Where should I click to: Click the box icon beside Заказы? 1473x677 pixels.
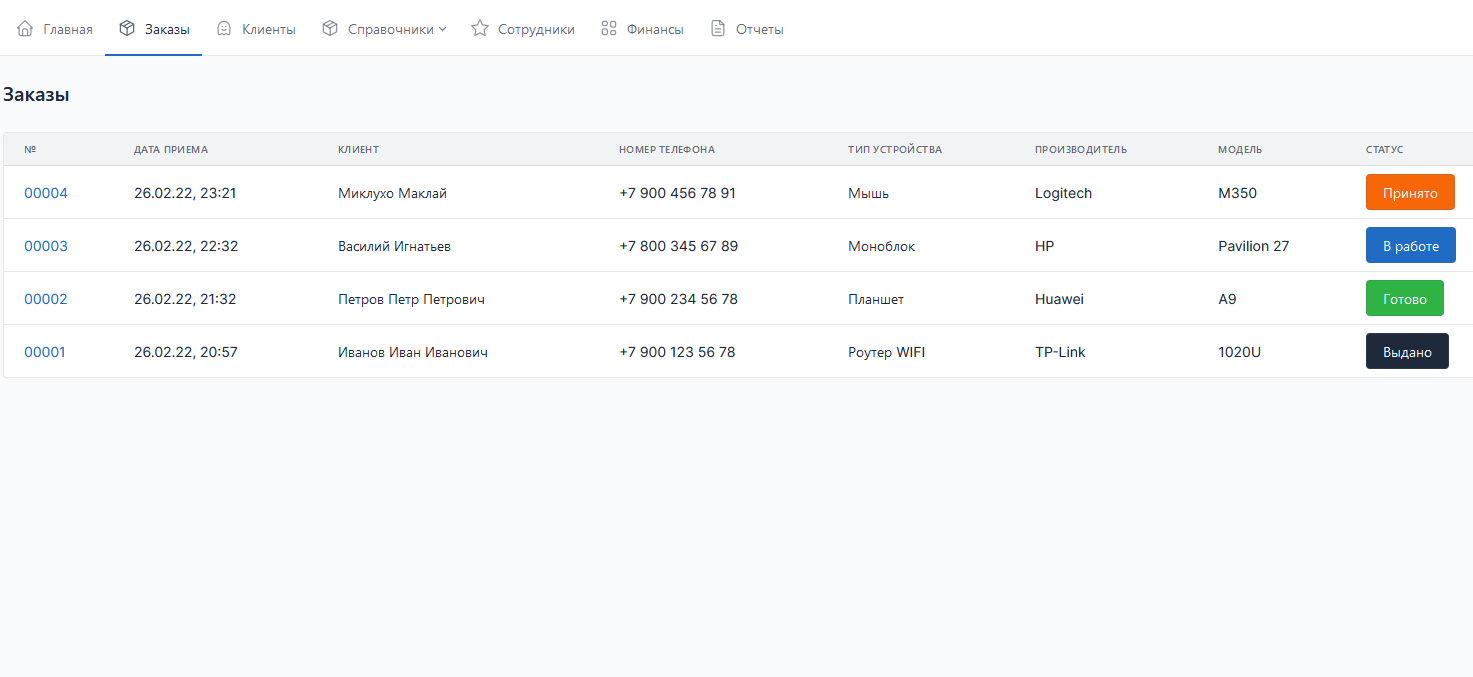(127, 29)
